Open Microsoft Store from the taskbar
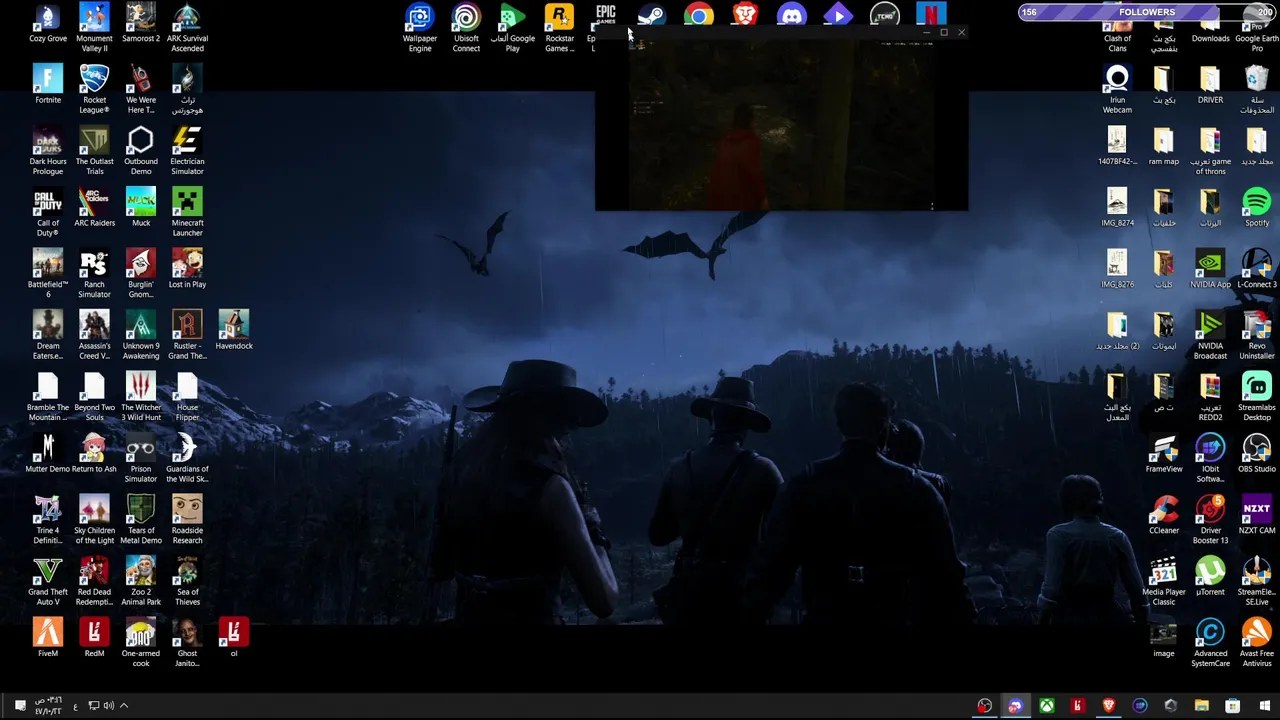The width and height of the screenshot is (1280, 720). [x=1233, y=706]
